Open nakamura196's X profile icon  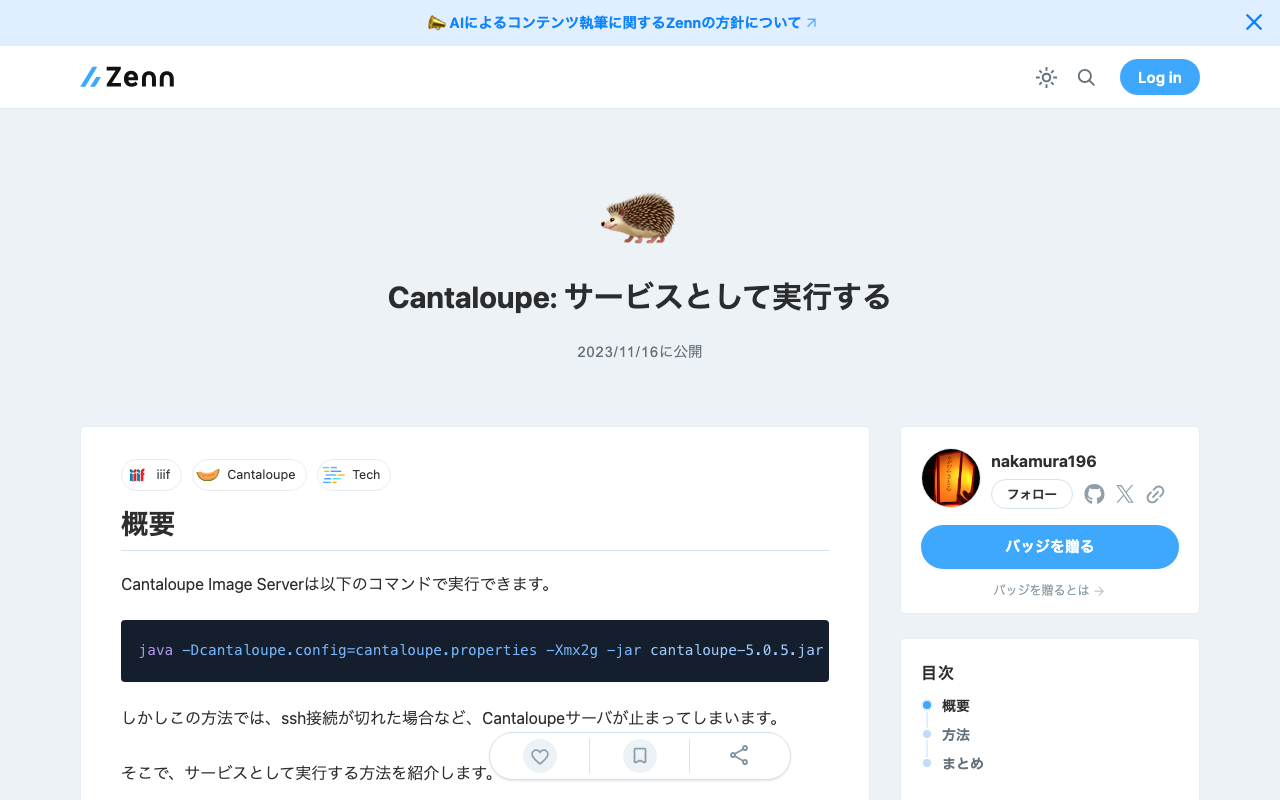1124,494
